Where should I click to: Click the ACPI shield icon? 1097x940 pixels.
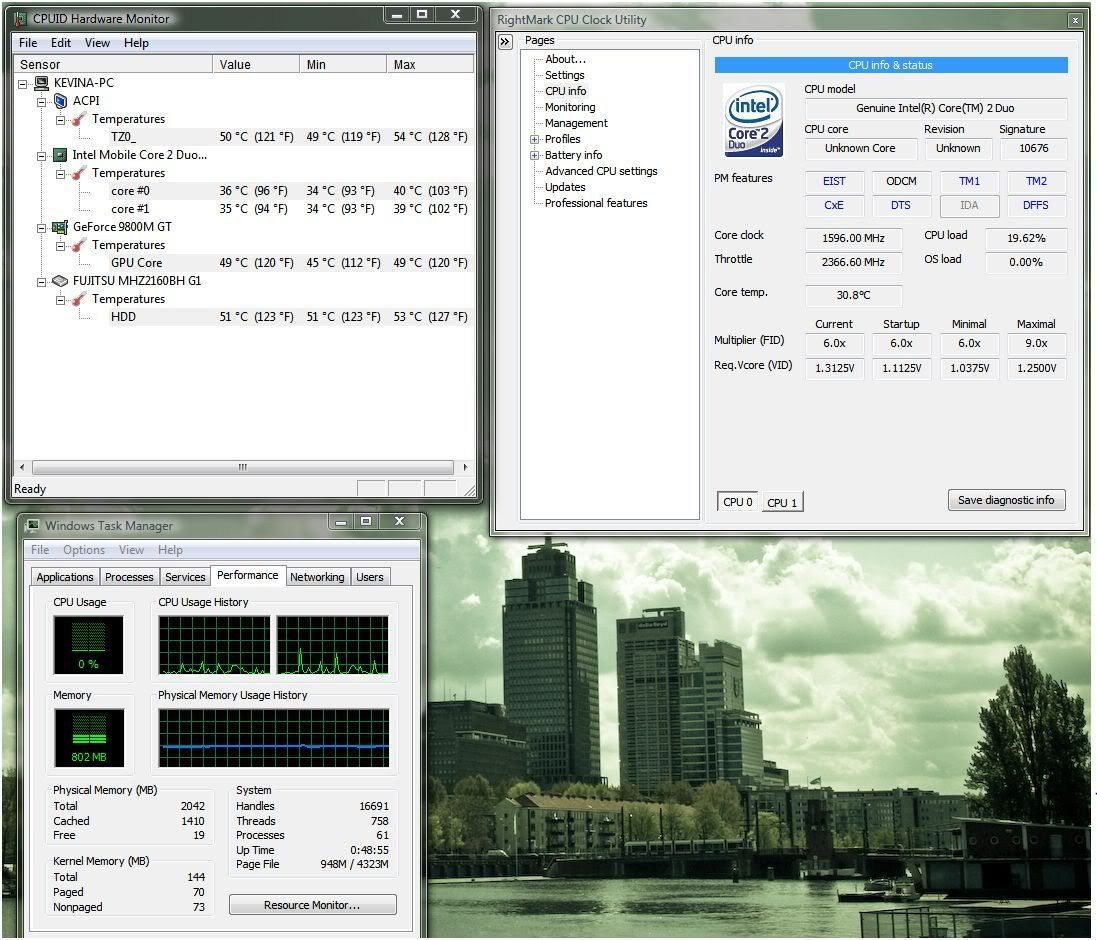60,101
